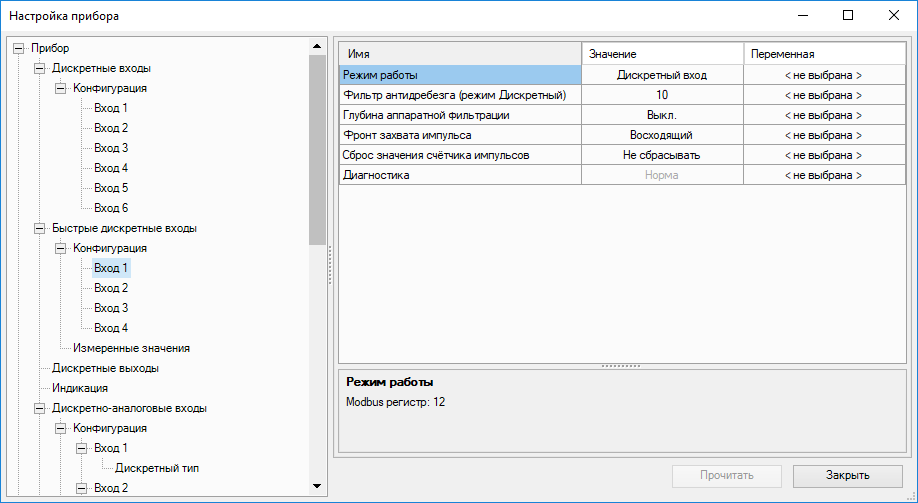Collapse Дискретно-аналоговые входы tree branch
The image size is (918, 503).
pos(40,408)
